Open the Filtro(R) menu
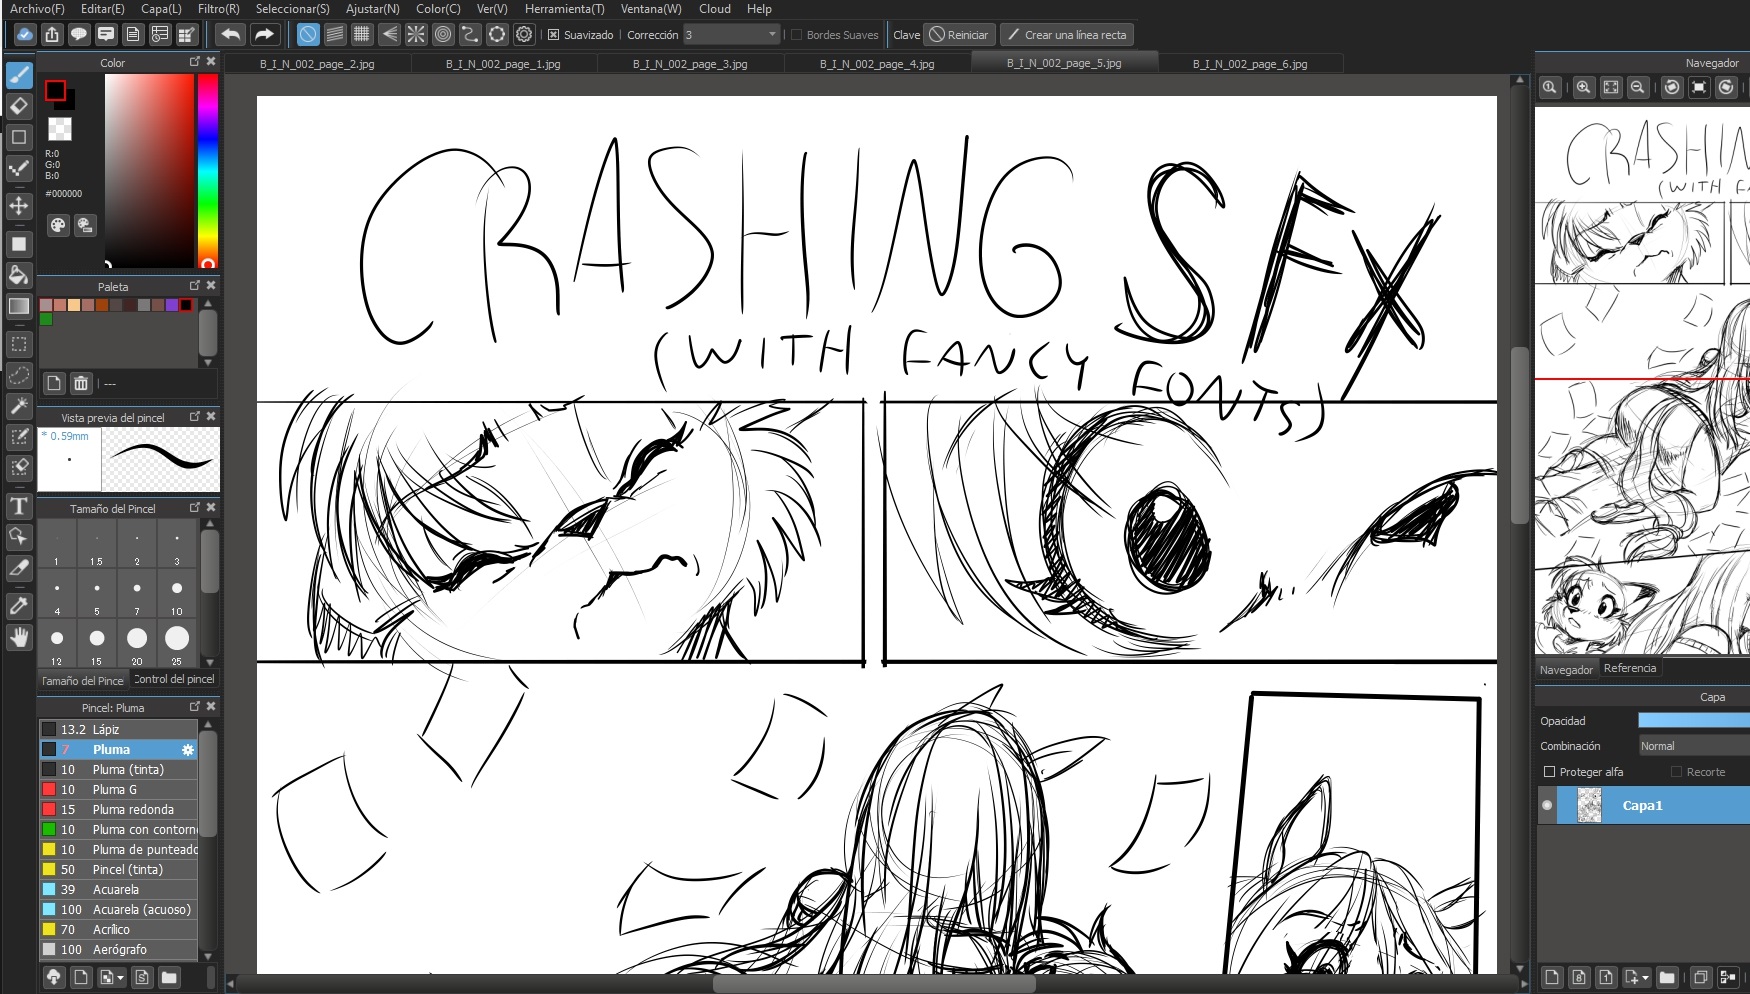This screenshot has height=994, width=1750. [218, 9]
